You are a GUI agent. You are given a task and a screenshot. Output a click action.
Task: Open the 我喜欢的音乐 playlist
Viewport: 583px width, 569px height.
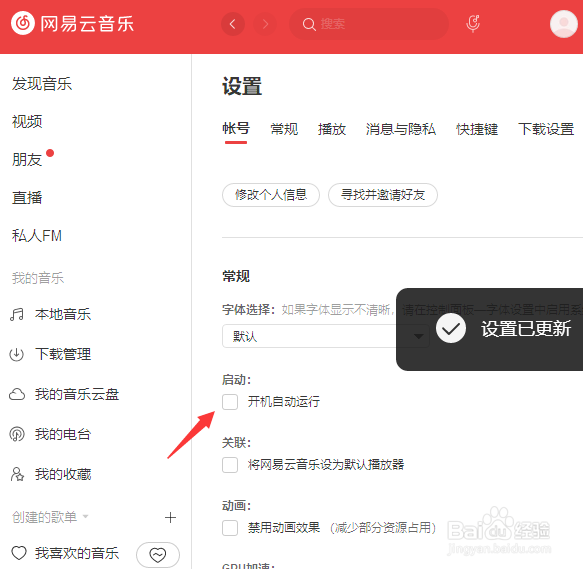pyautogui.click(x=77, y=553)
